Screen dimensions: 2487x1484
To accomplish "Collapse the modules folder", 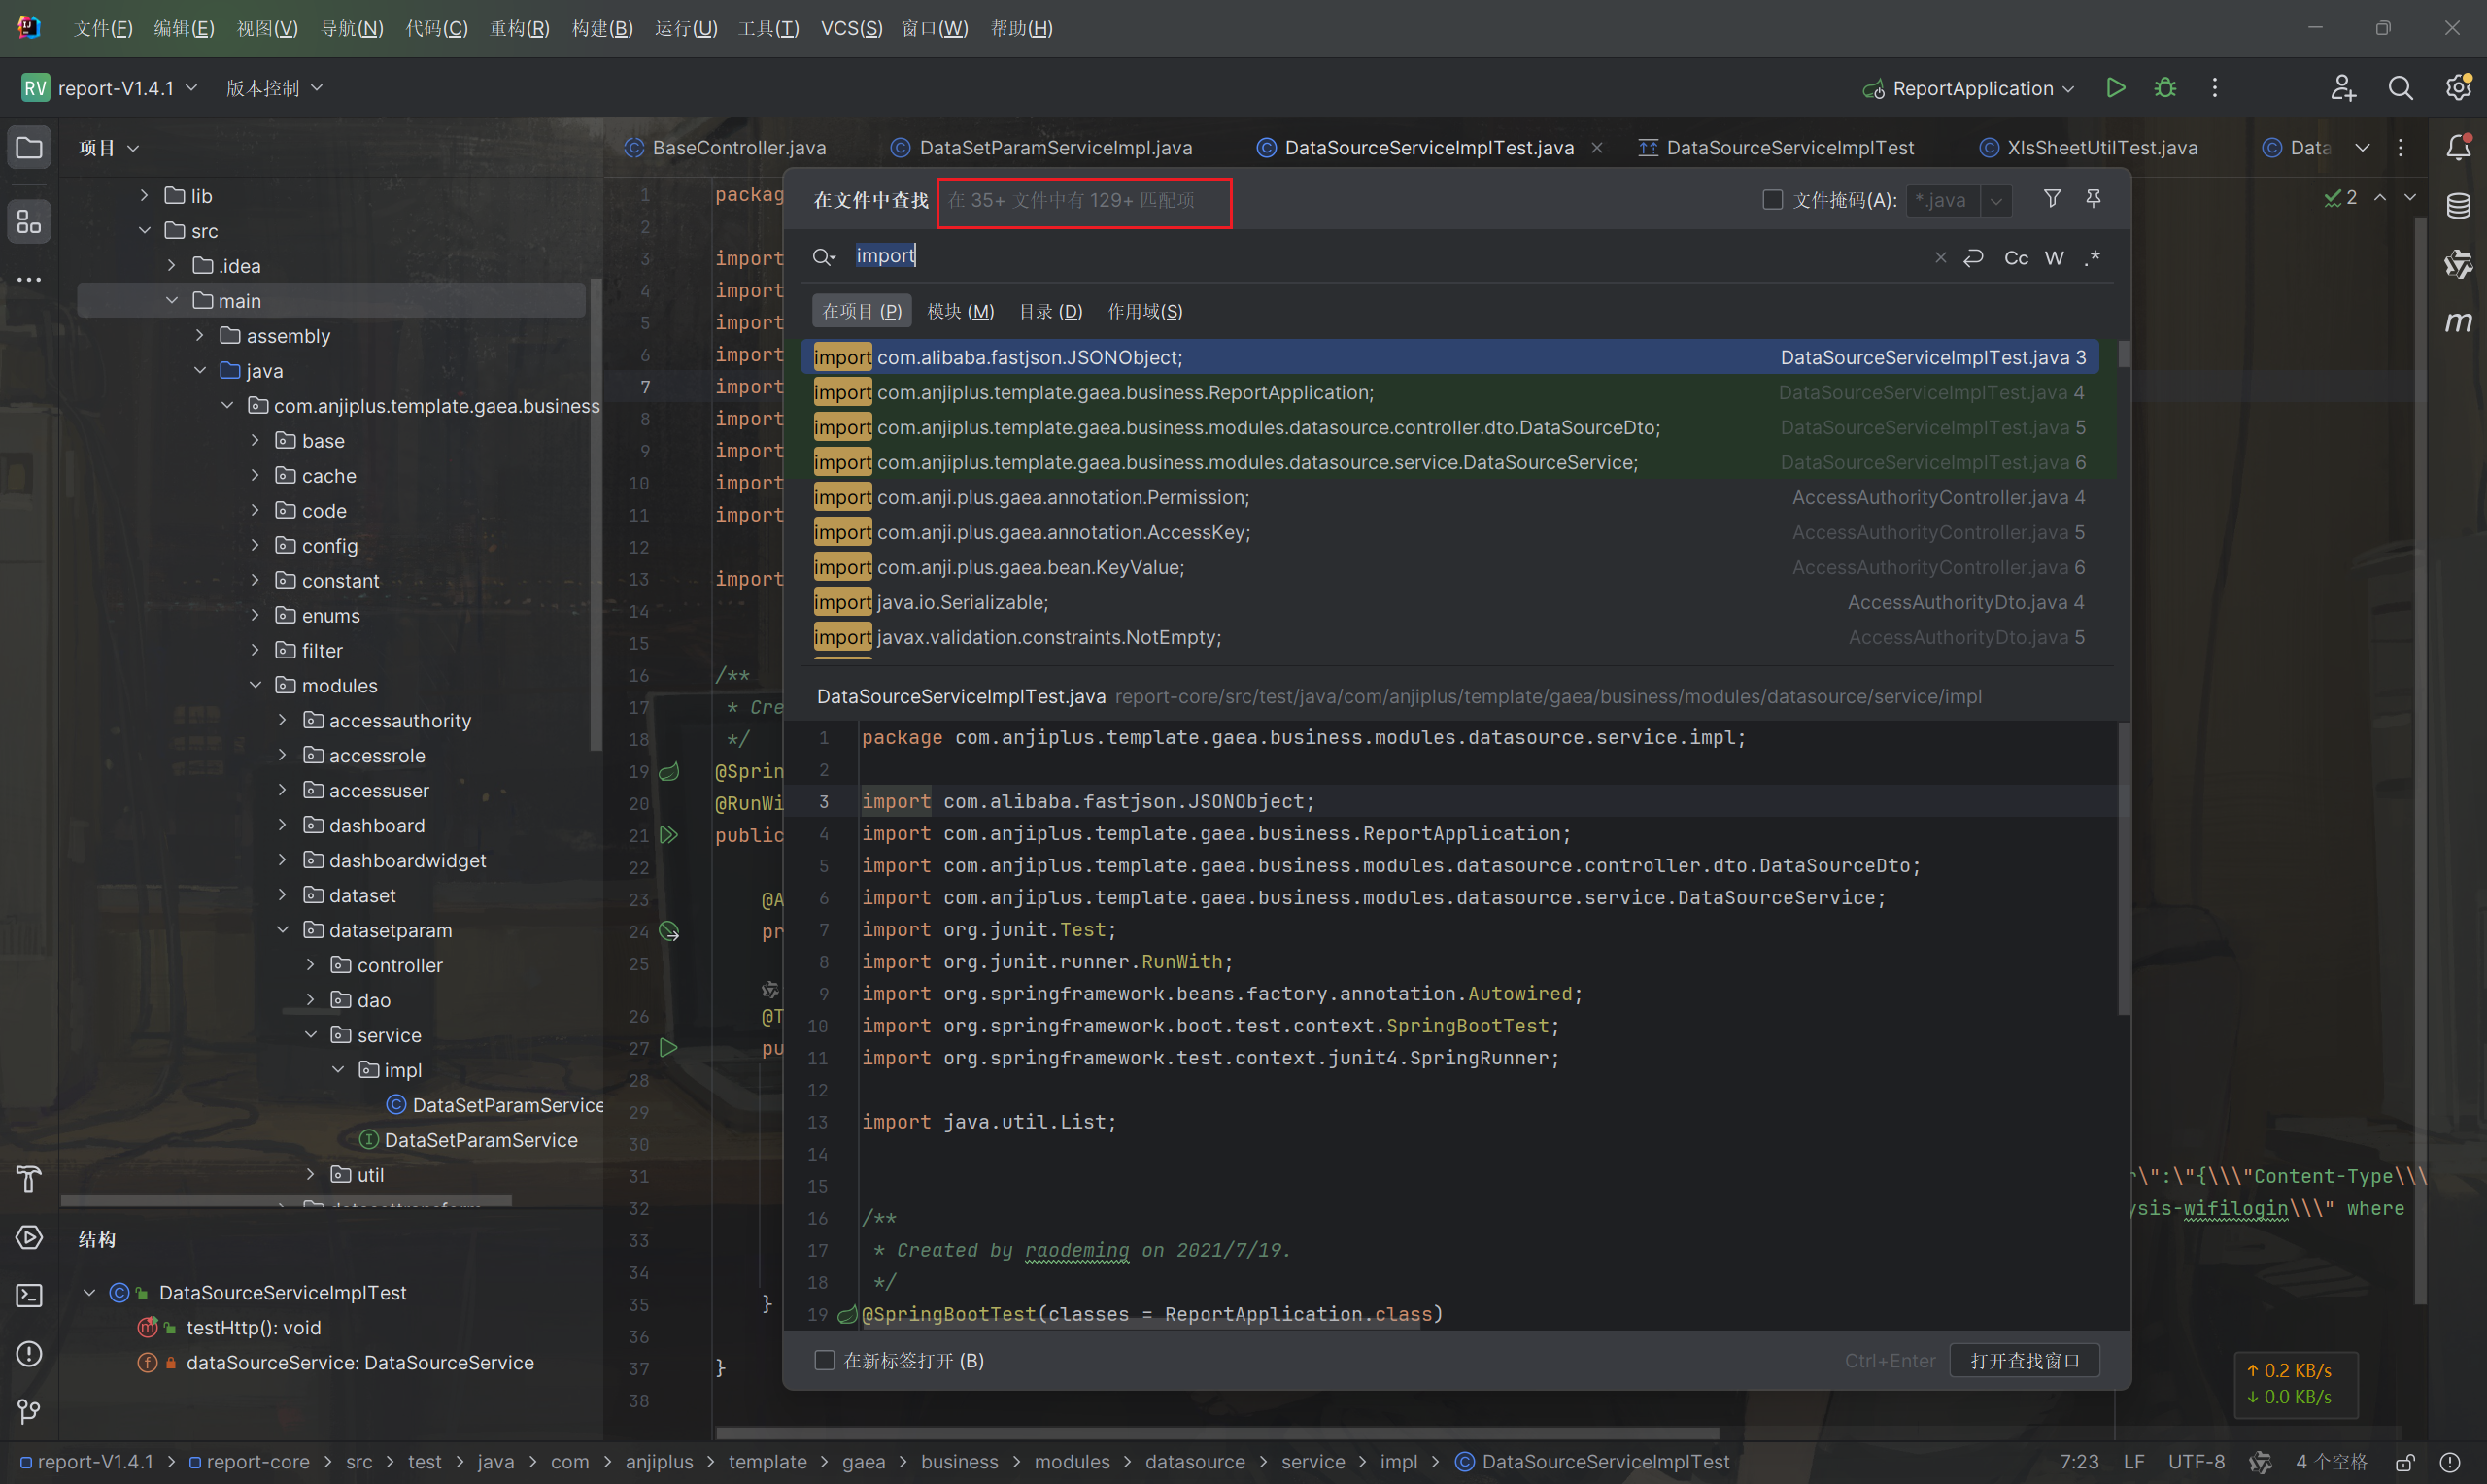I will [255, 685].
